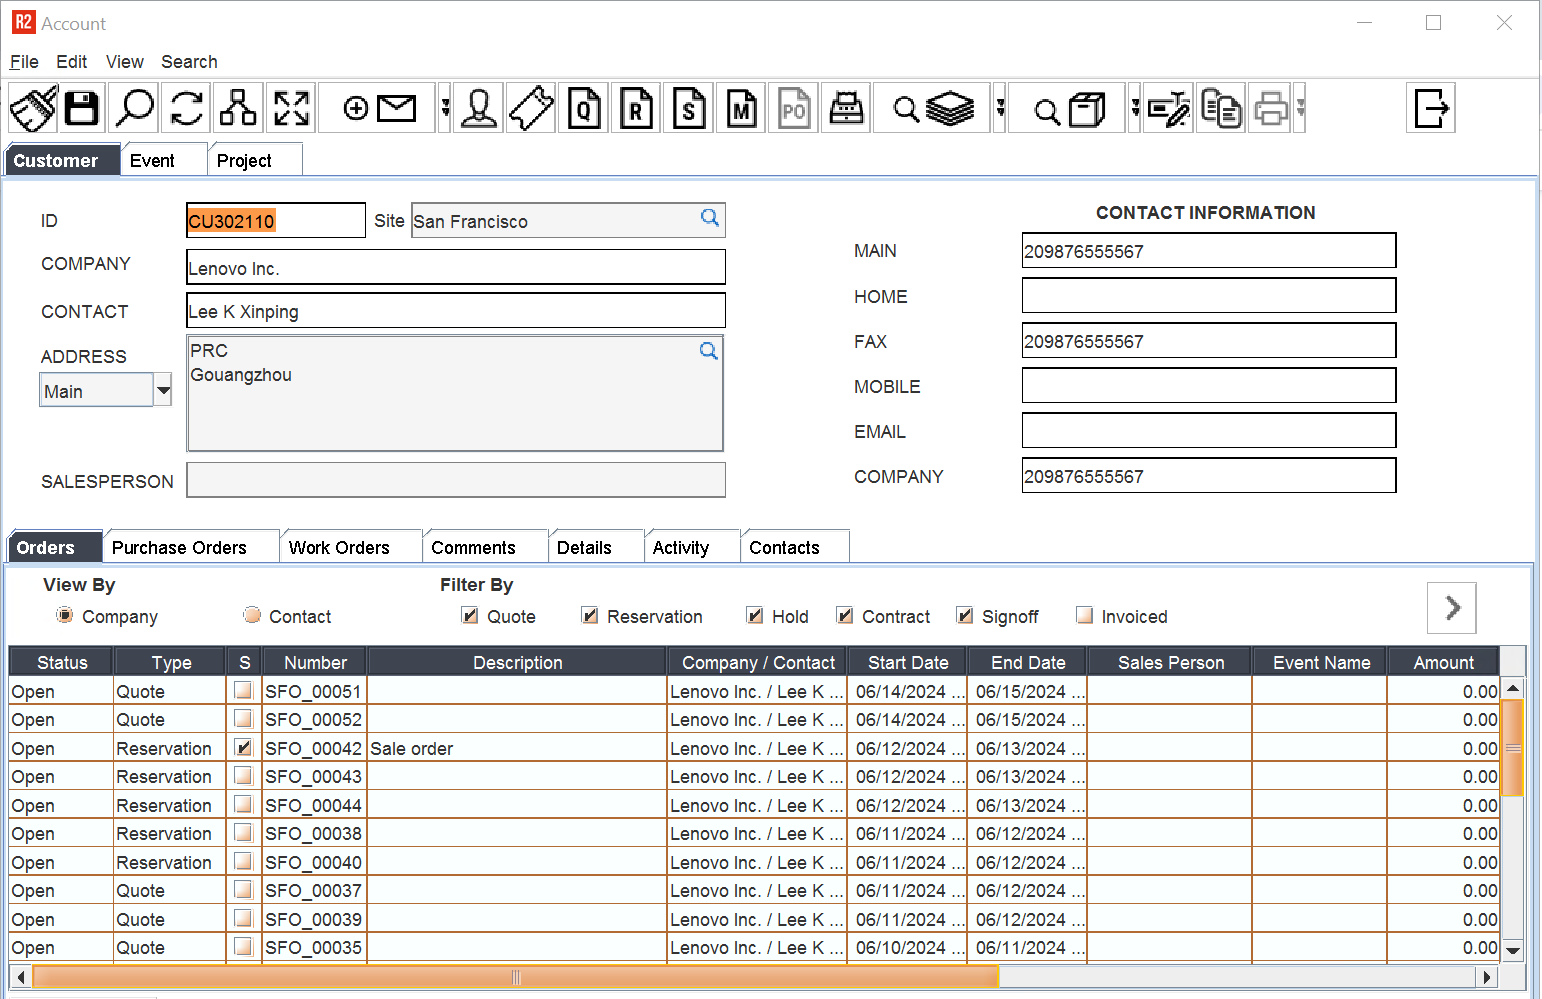The height and width of the screenshot is (999, 1542).
Task: Click the Refresh arrows icon
Action: [187, 108]
